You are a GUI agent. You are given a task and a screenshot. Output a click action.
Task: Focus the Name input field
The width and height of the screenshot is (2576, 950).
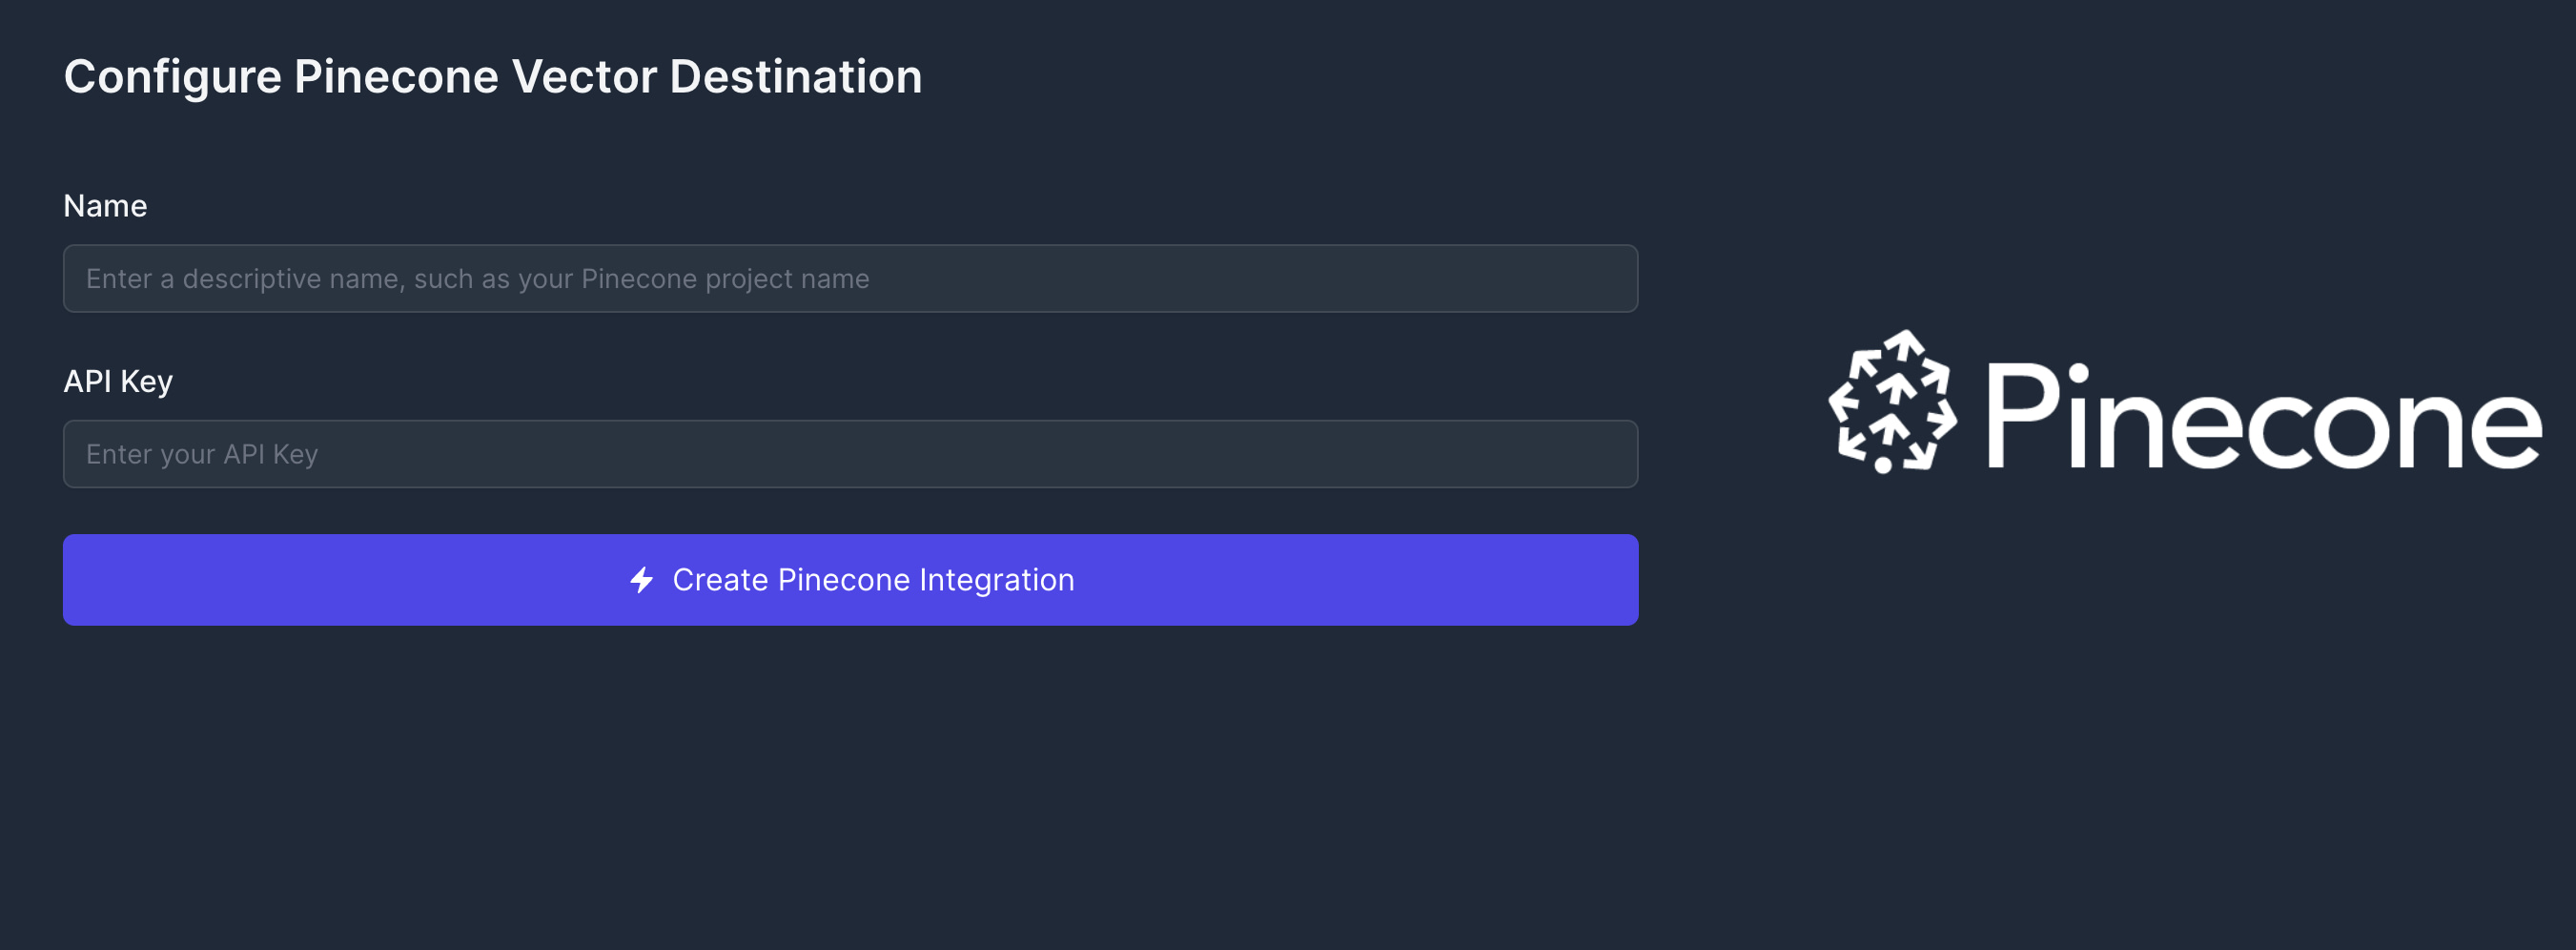(x=850, y=279)
